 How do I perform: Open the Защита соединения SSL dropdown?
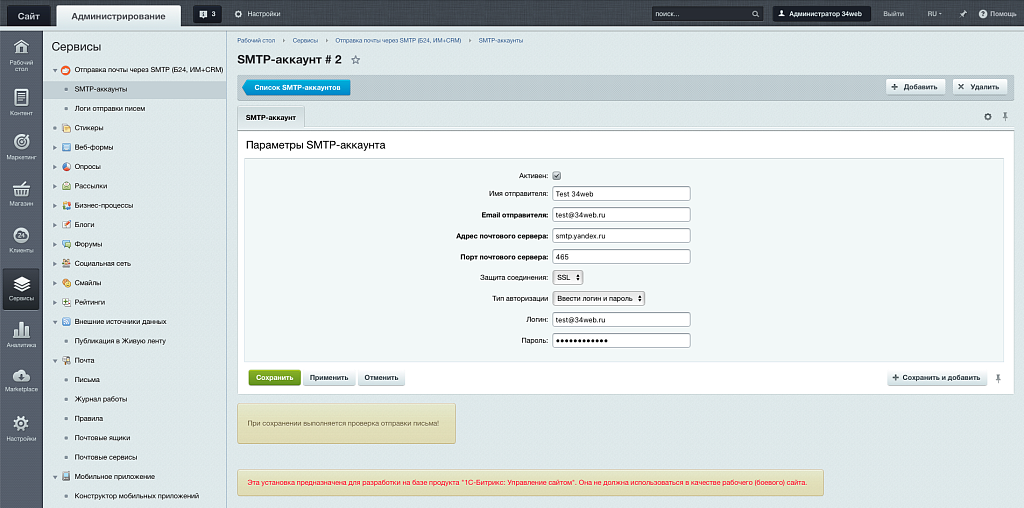(568, 277)
